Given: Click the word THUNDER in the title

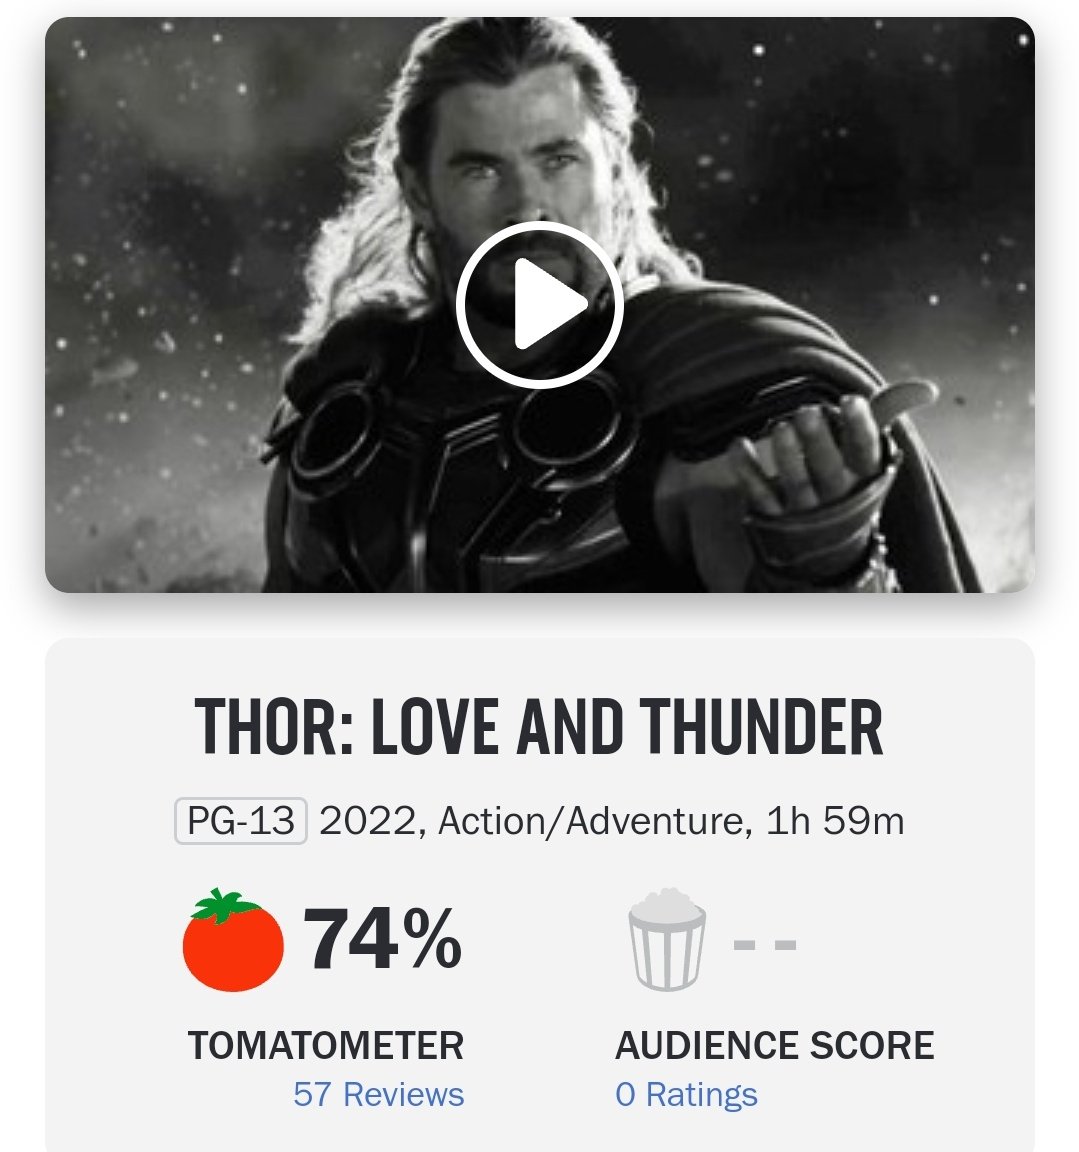Looking at the screenshot, I should (x=762, y=727).
